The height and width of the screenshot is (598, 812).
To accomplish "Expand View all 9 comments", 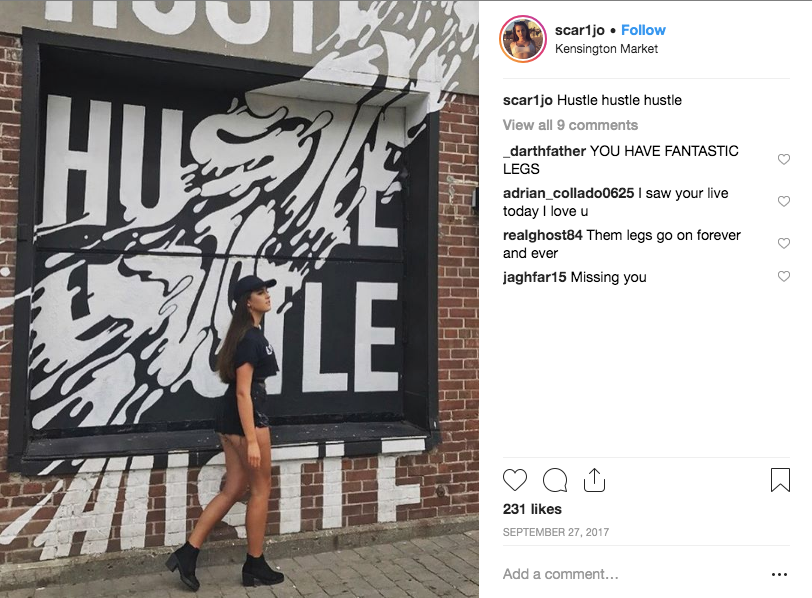I will [570, 125].
